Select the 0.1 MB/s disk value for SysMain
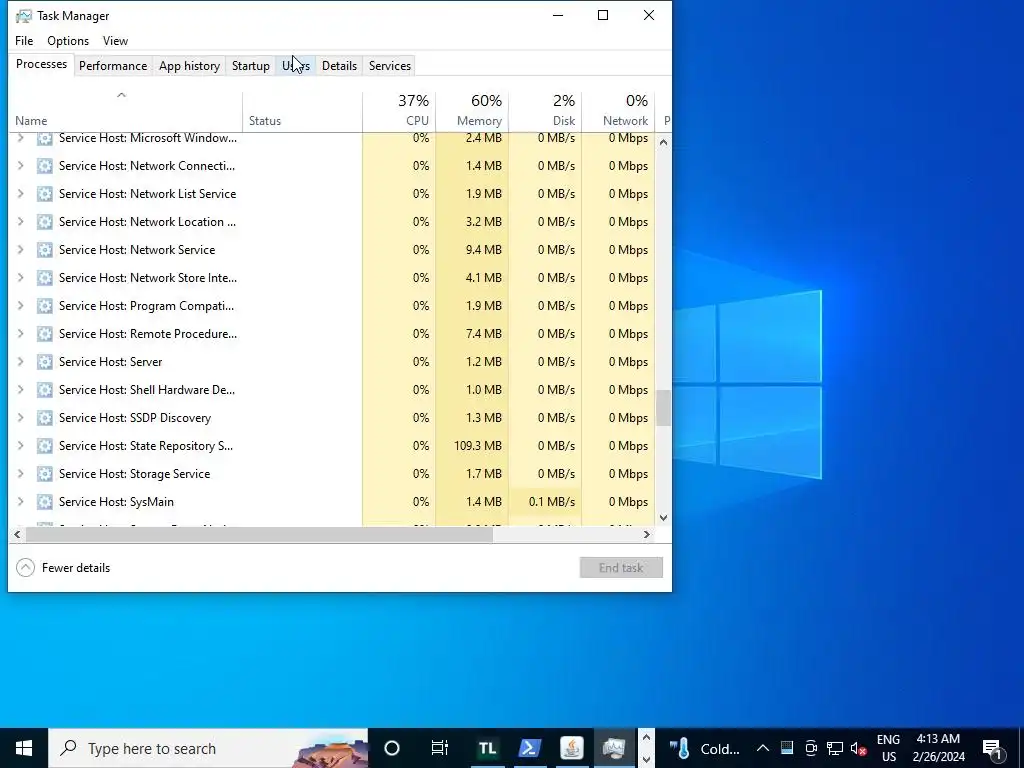This screenshot has height=768, width=1024. [545, 502]
